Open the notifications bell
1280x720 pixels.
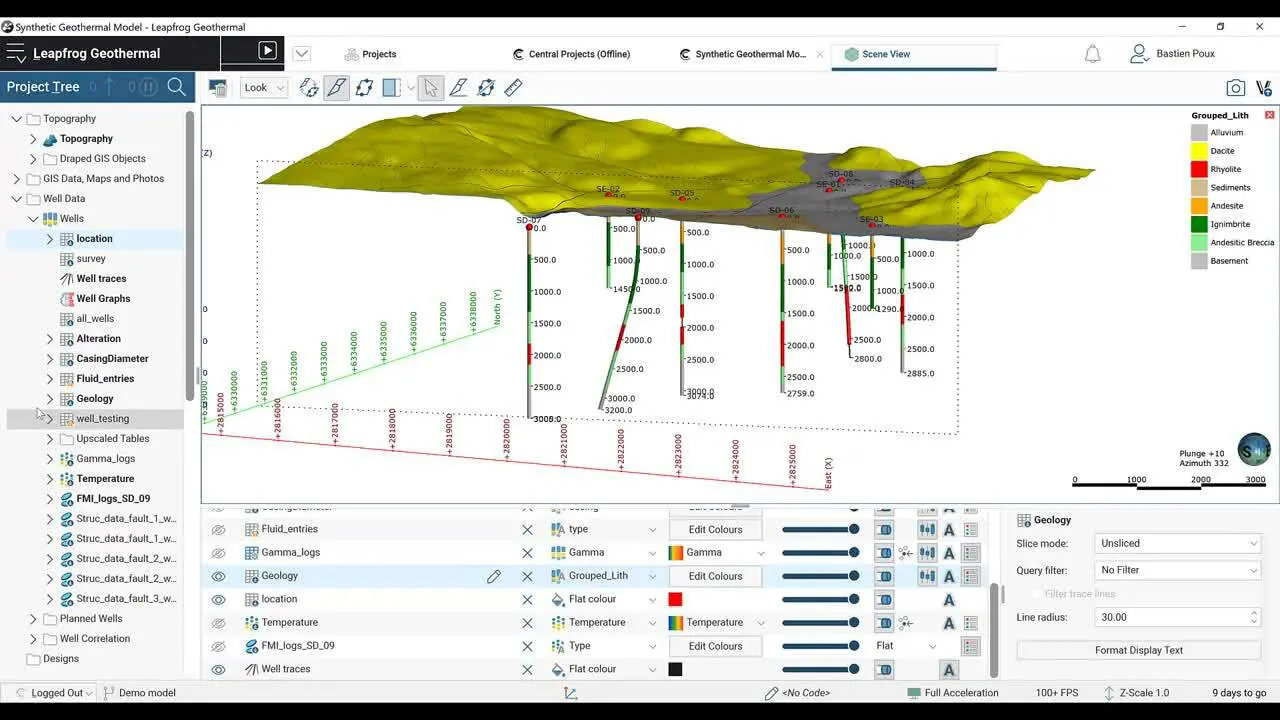click(x=1093, y=54)
